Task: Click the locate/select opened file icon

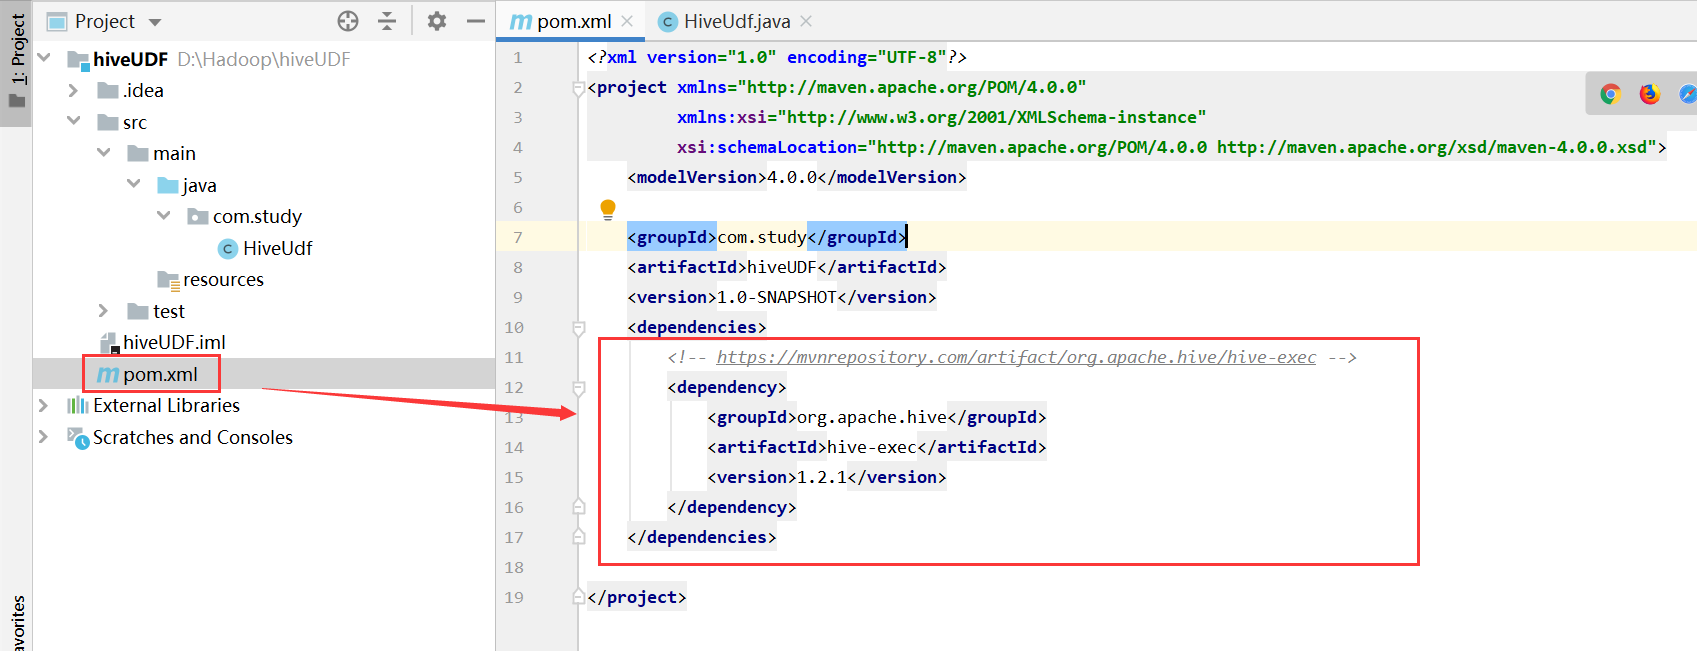Action: pyautogui.click(x=348, y=21)
